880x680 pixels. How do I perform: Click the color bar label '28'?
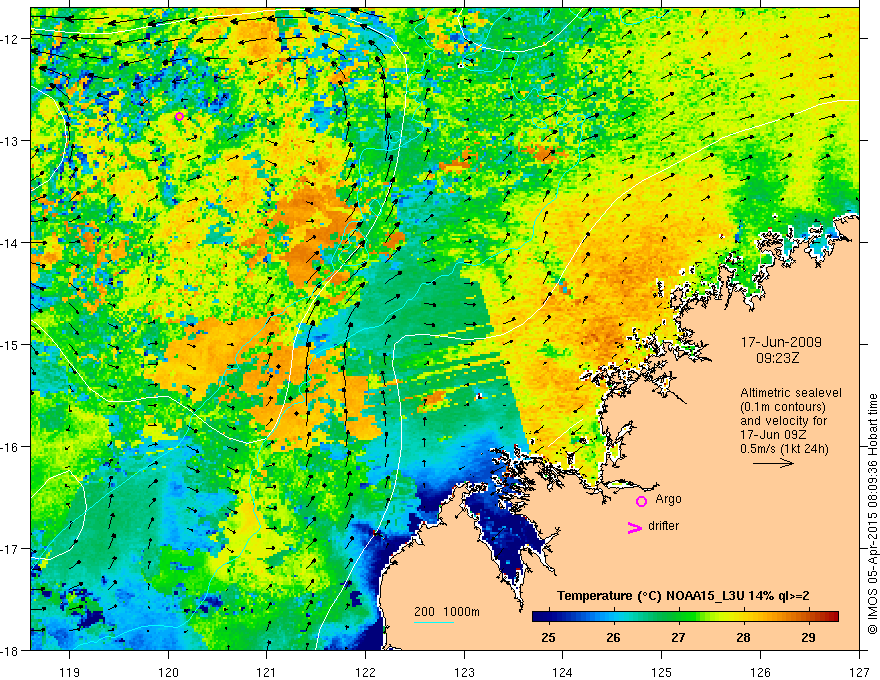click(743, 637)
